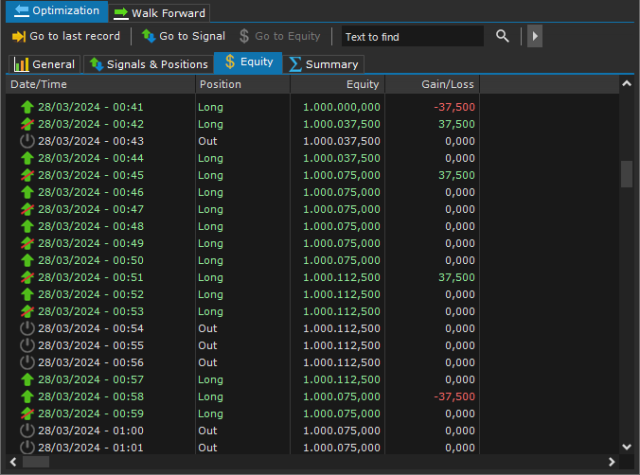Image resolution: width=640 pixels, height=475 pixels.
Task: Click the green up arrow at 00:46
Action: 27,192
